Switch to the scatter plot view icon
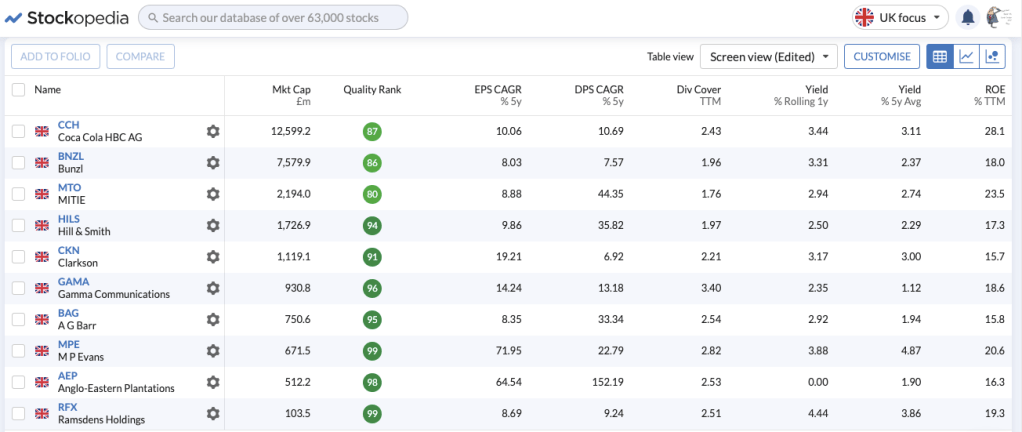Image resolution: width=1022 pixels, height=432 pixels. (x=992, y=57)
